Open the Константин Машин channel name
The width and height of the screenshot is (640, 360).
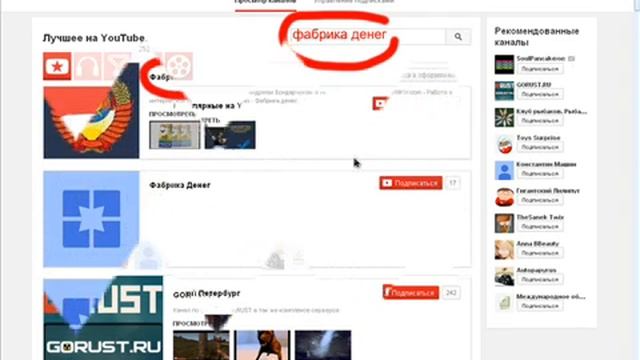[x=546, y=164]
